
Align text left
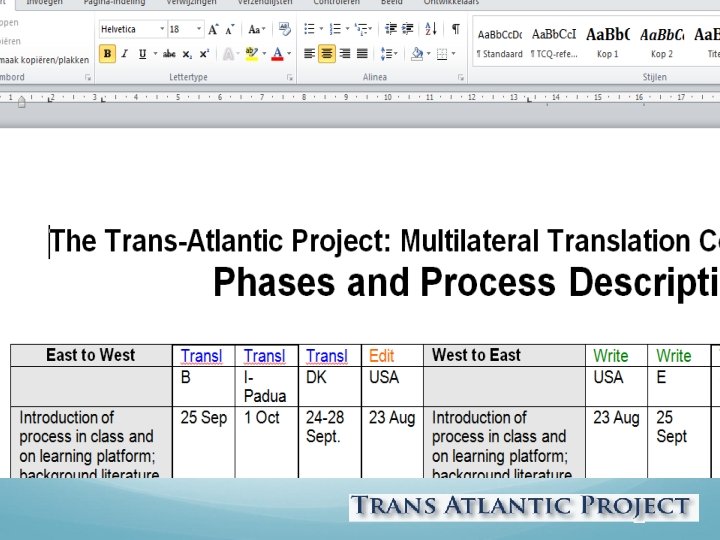coord(309,54)
